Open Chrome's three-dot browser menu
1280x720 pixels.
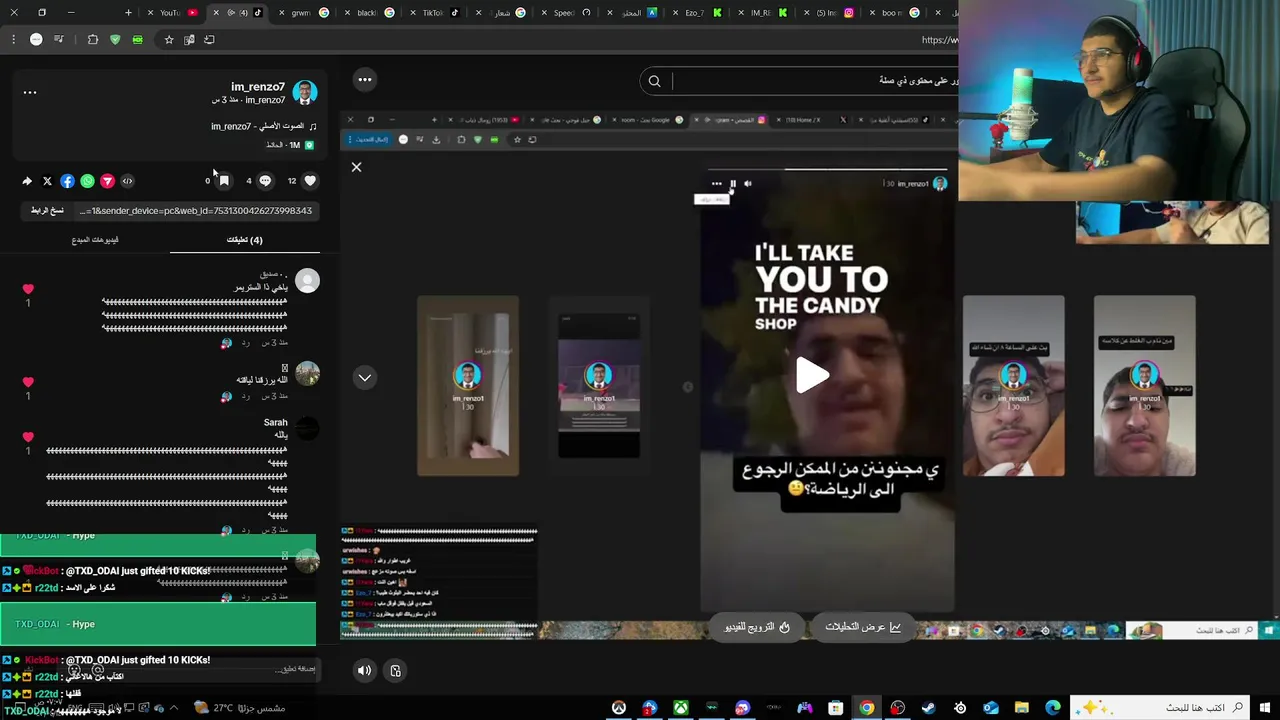tap(13, 40)
